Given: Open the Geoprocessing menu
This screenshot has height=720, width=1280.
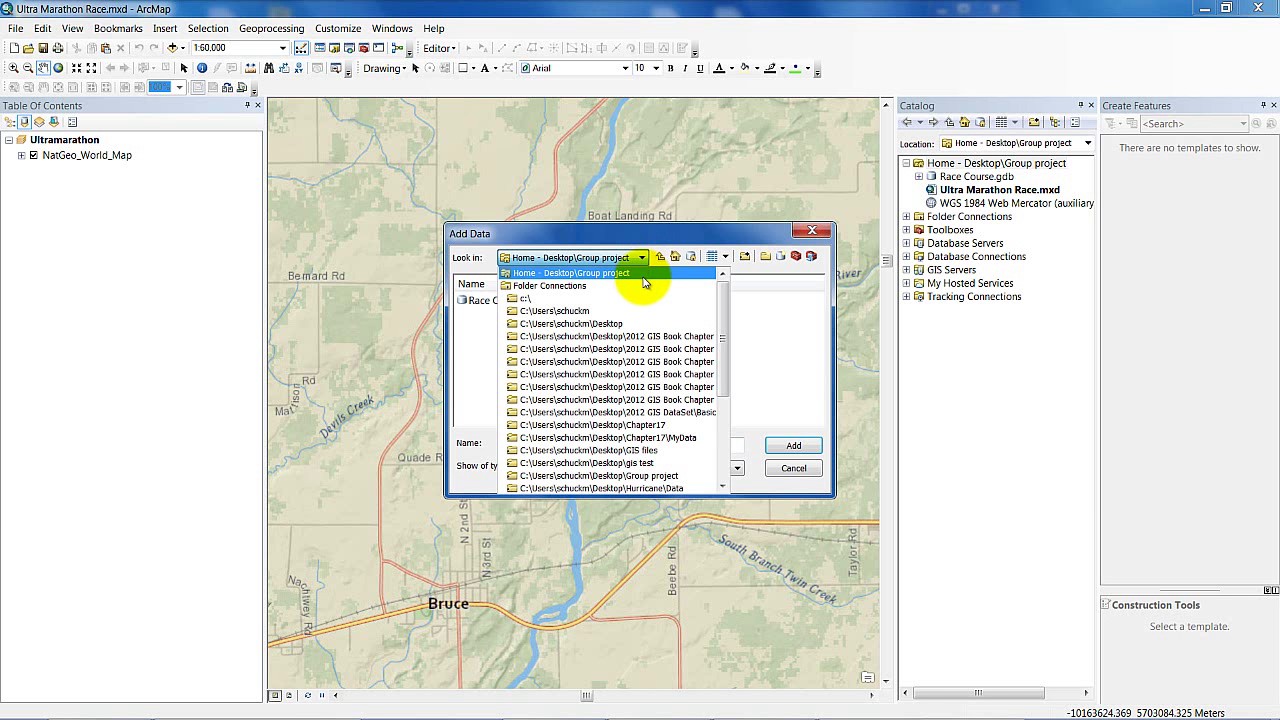Looking at the screenshot, I should tap(271, 28).
